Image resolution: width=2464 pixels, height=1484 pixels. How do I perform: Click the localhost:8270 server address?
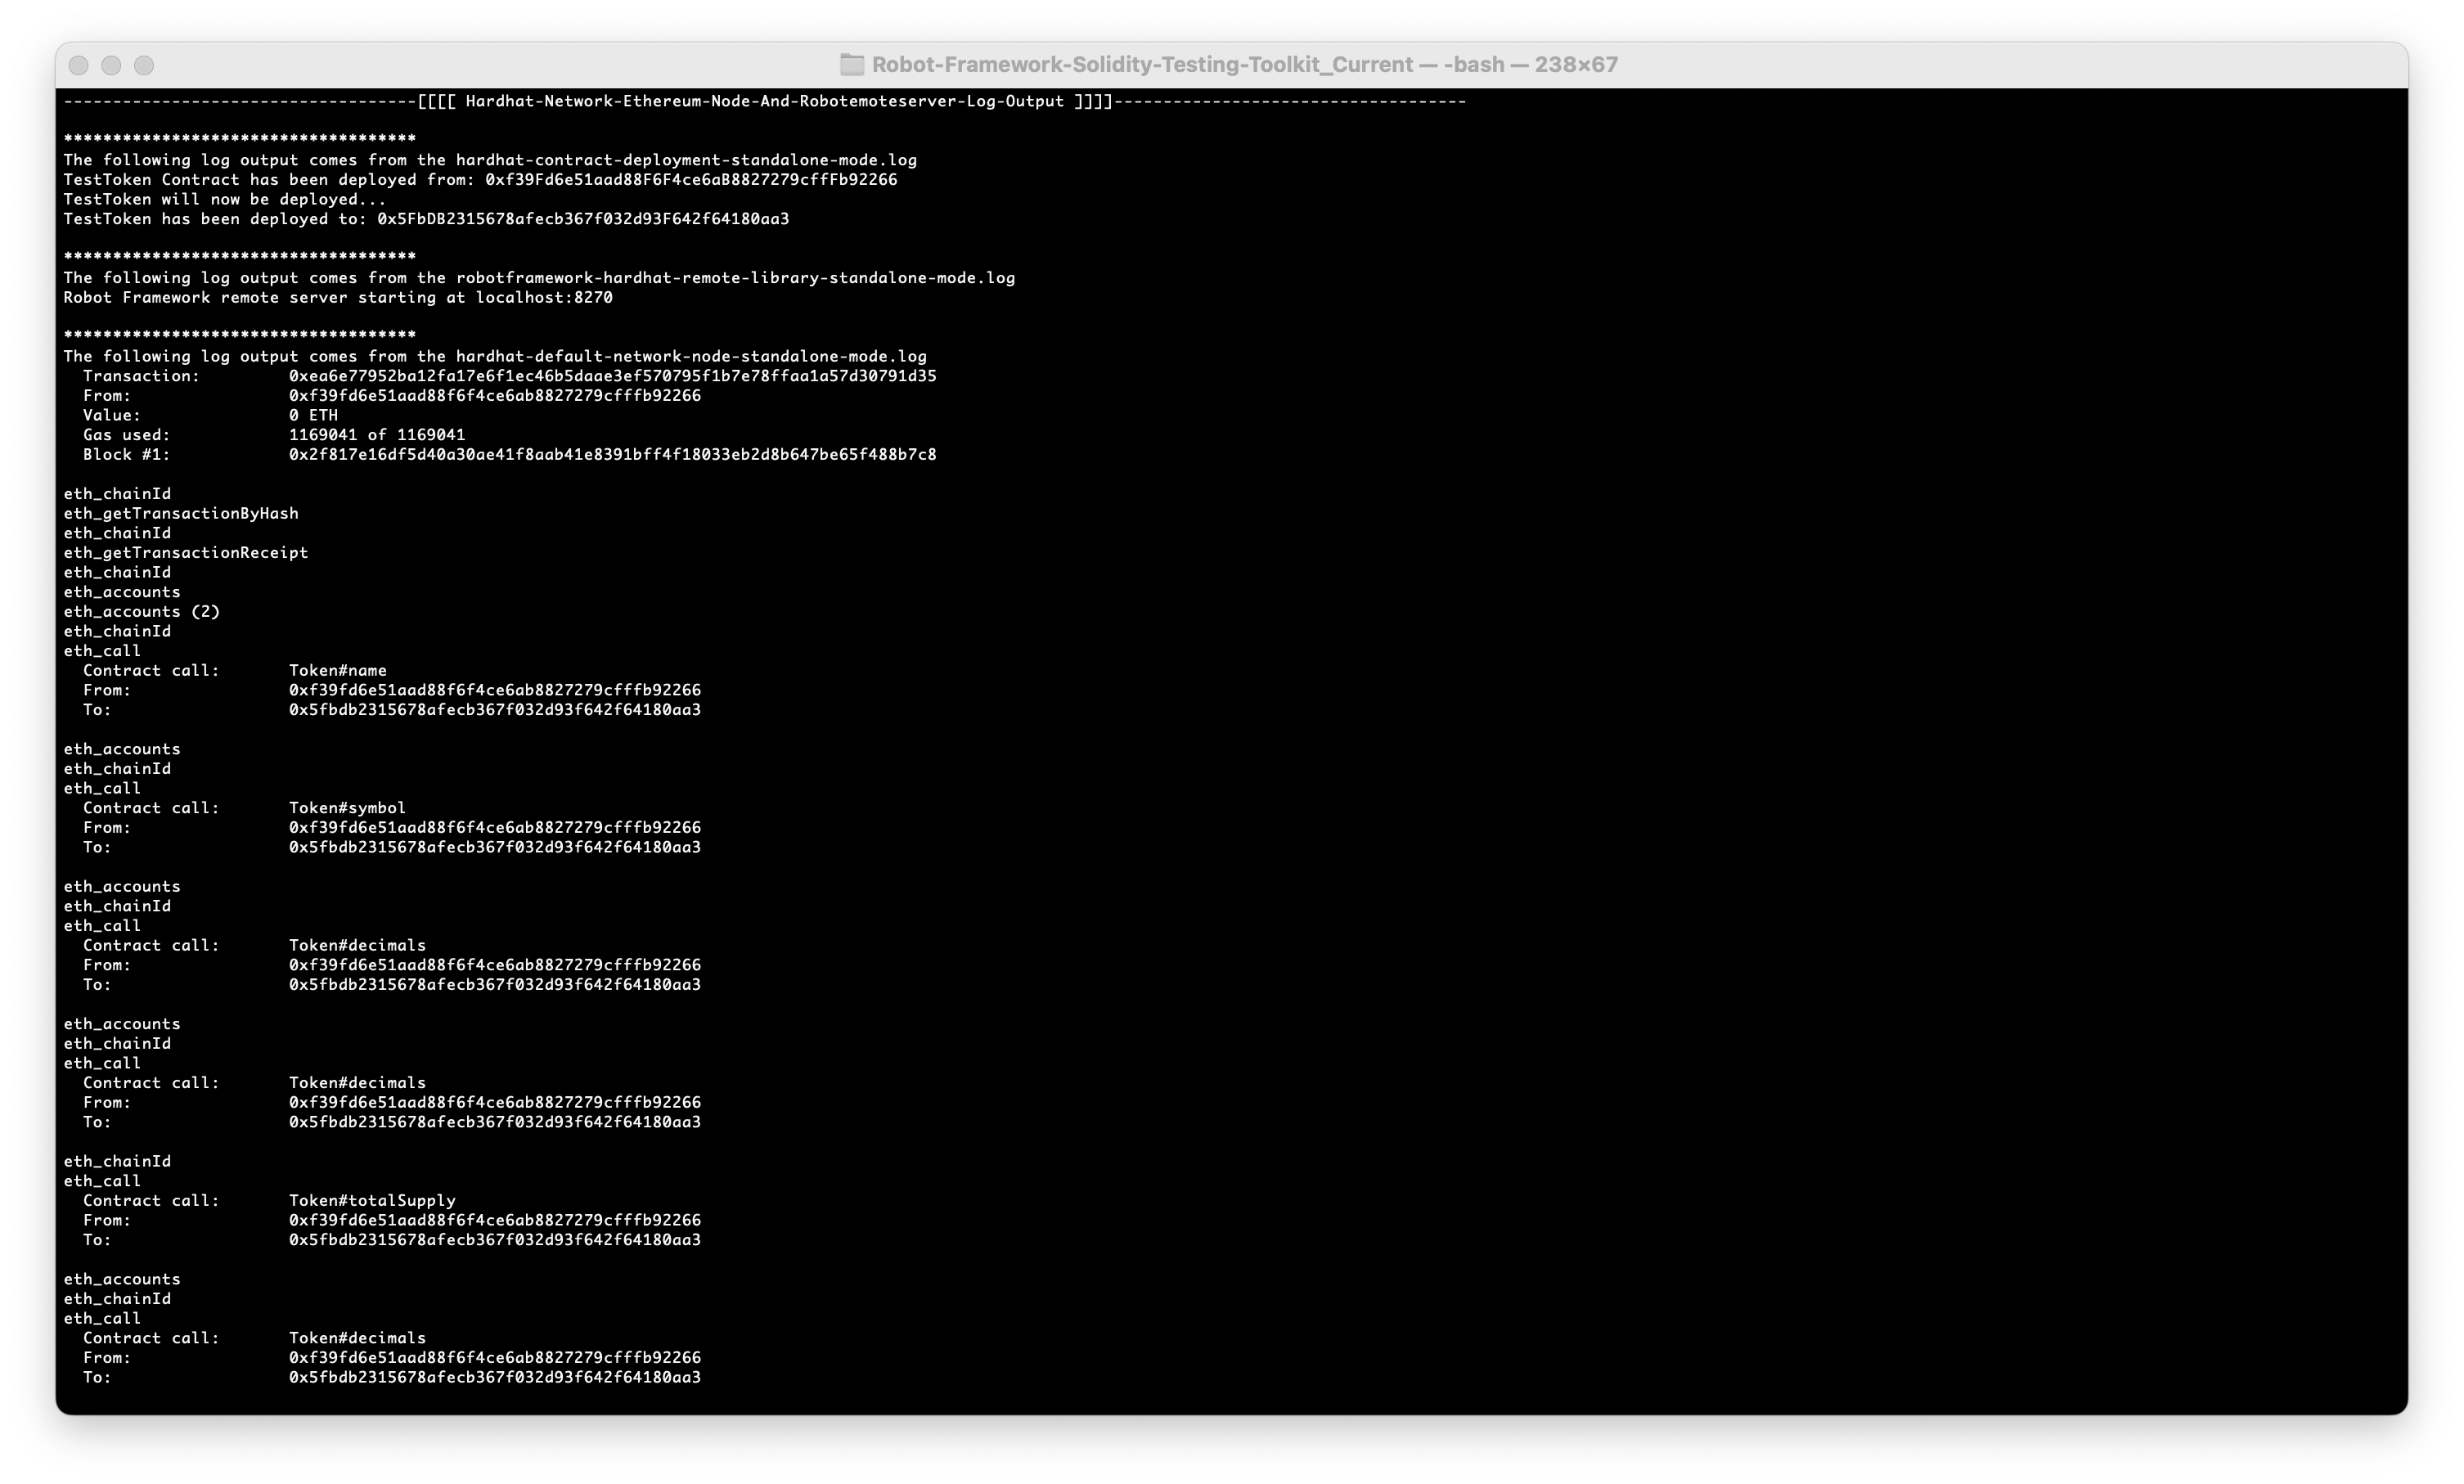543,298
